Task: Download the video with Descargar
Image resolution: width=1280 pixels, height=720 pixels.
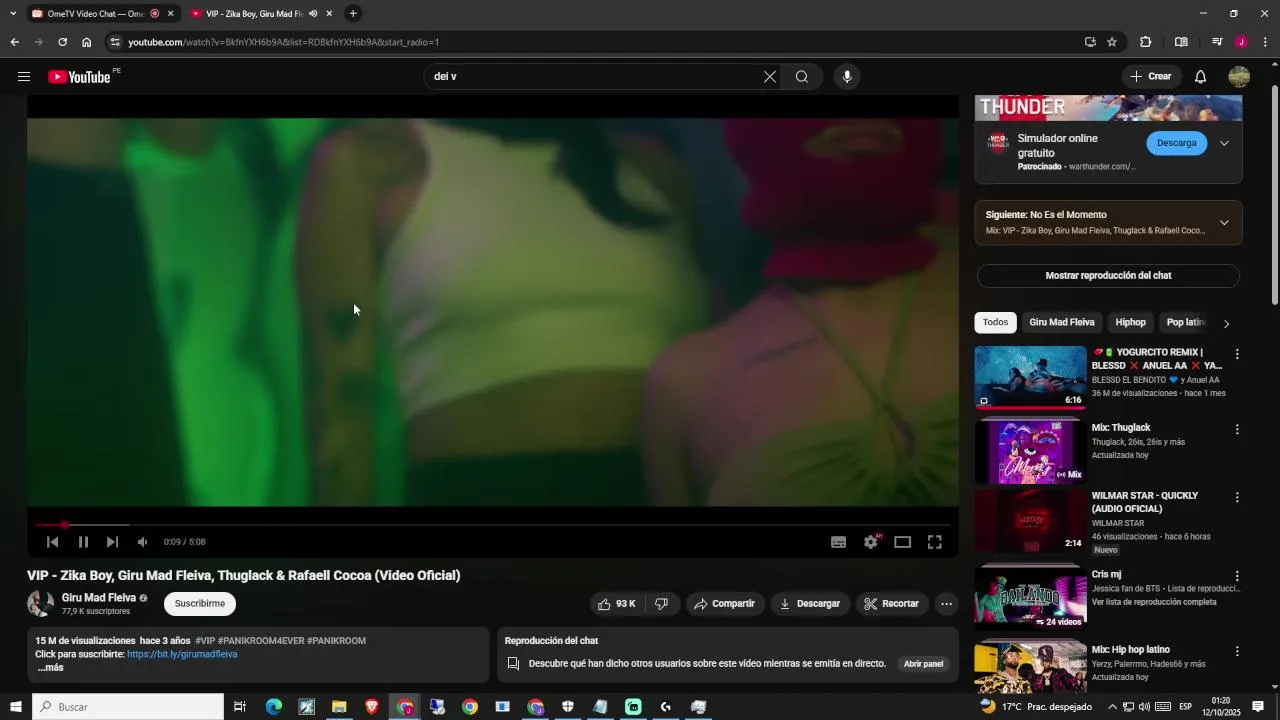Action: 810,604
